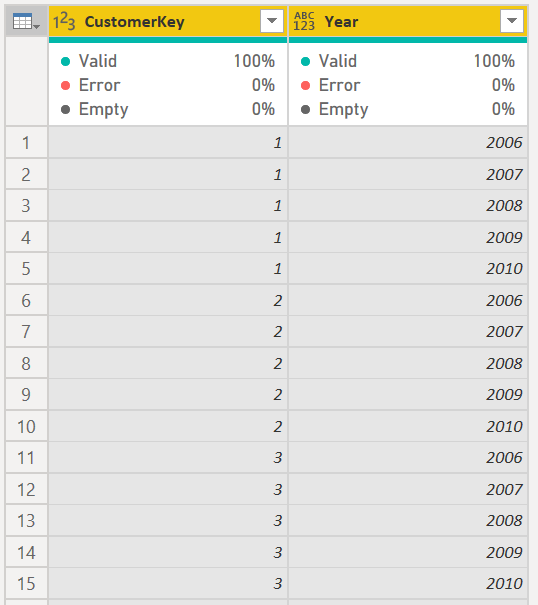Click the CustomerKey column quality bar
The width and height of the screenshot is (538, 605).
tap(168, 40)
